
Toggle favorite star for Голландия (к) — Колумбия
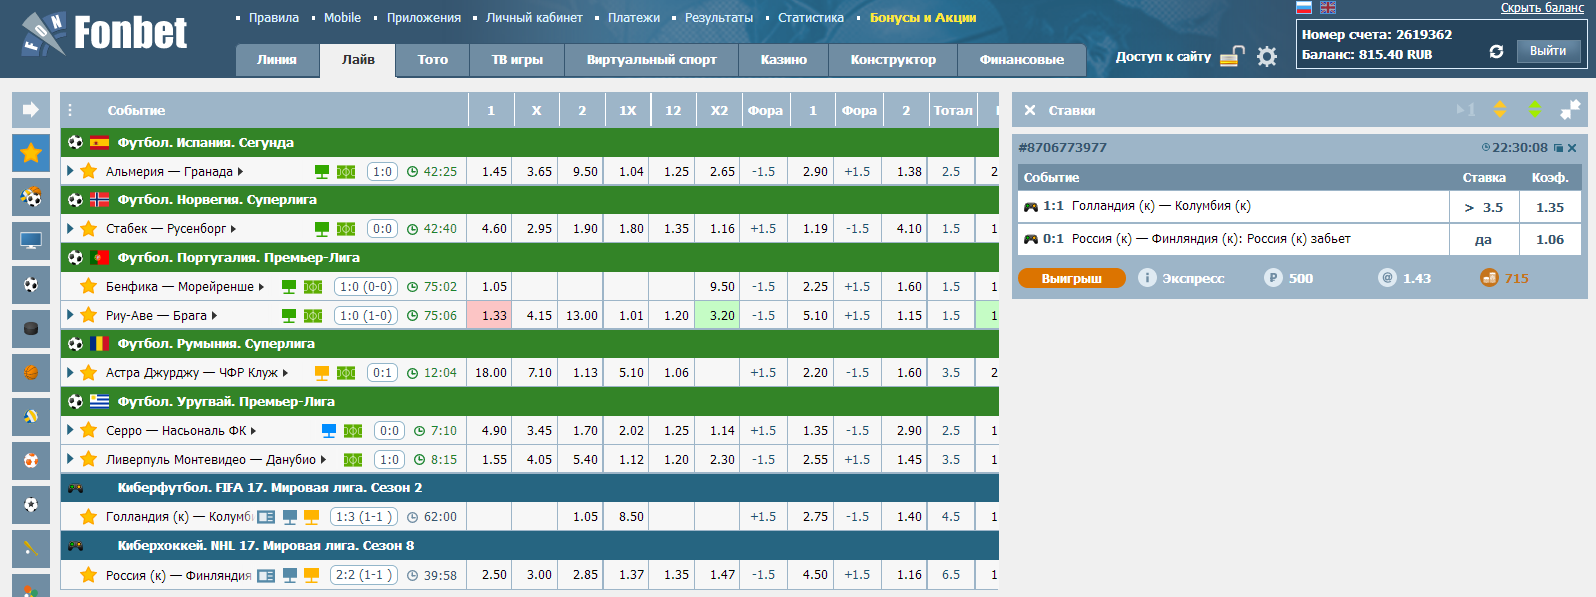pos(89,517)
